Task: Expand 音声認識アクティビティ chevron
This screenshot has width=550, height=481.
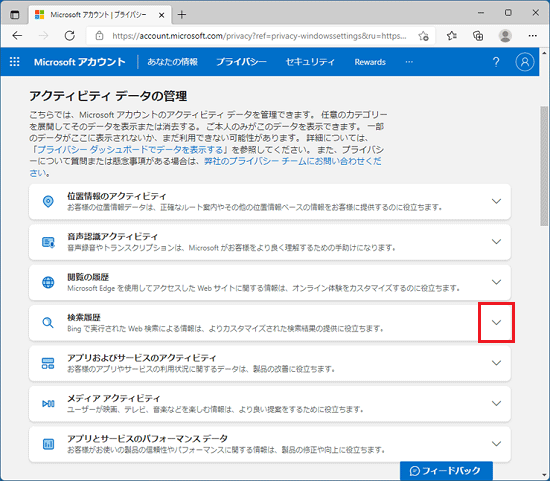Action: pyautogui.click(x=496, y=242)
